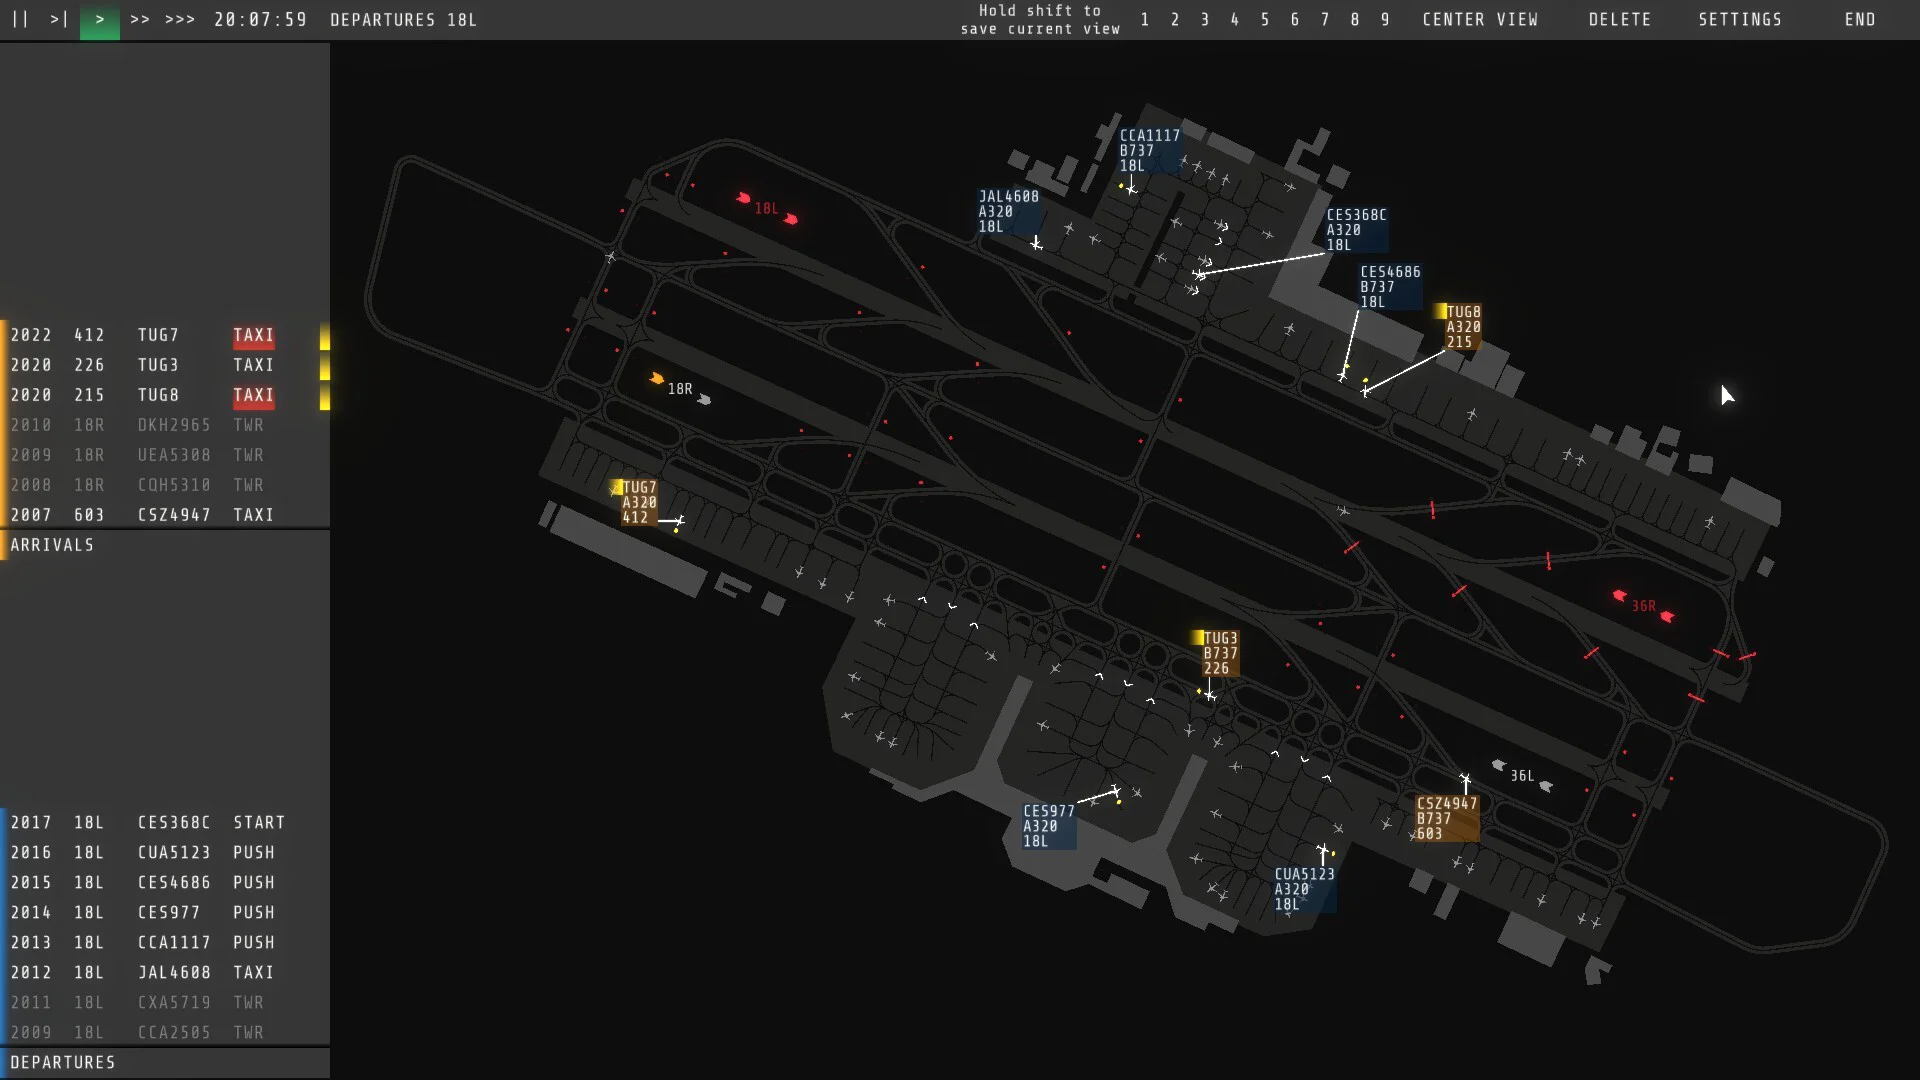Pause the simulation

(18, 19)
